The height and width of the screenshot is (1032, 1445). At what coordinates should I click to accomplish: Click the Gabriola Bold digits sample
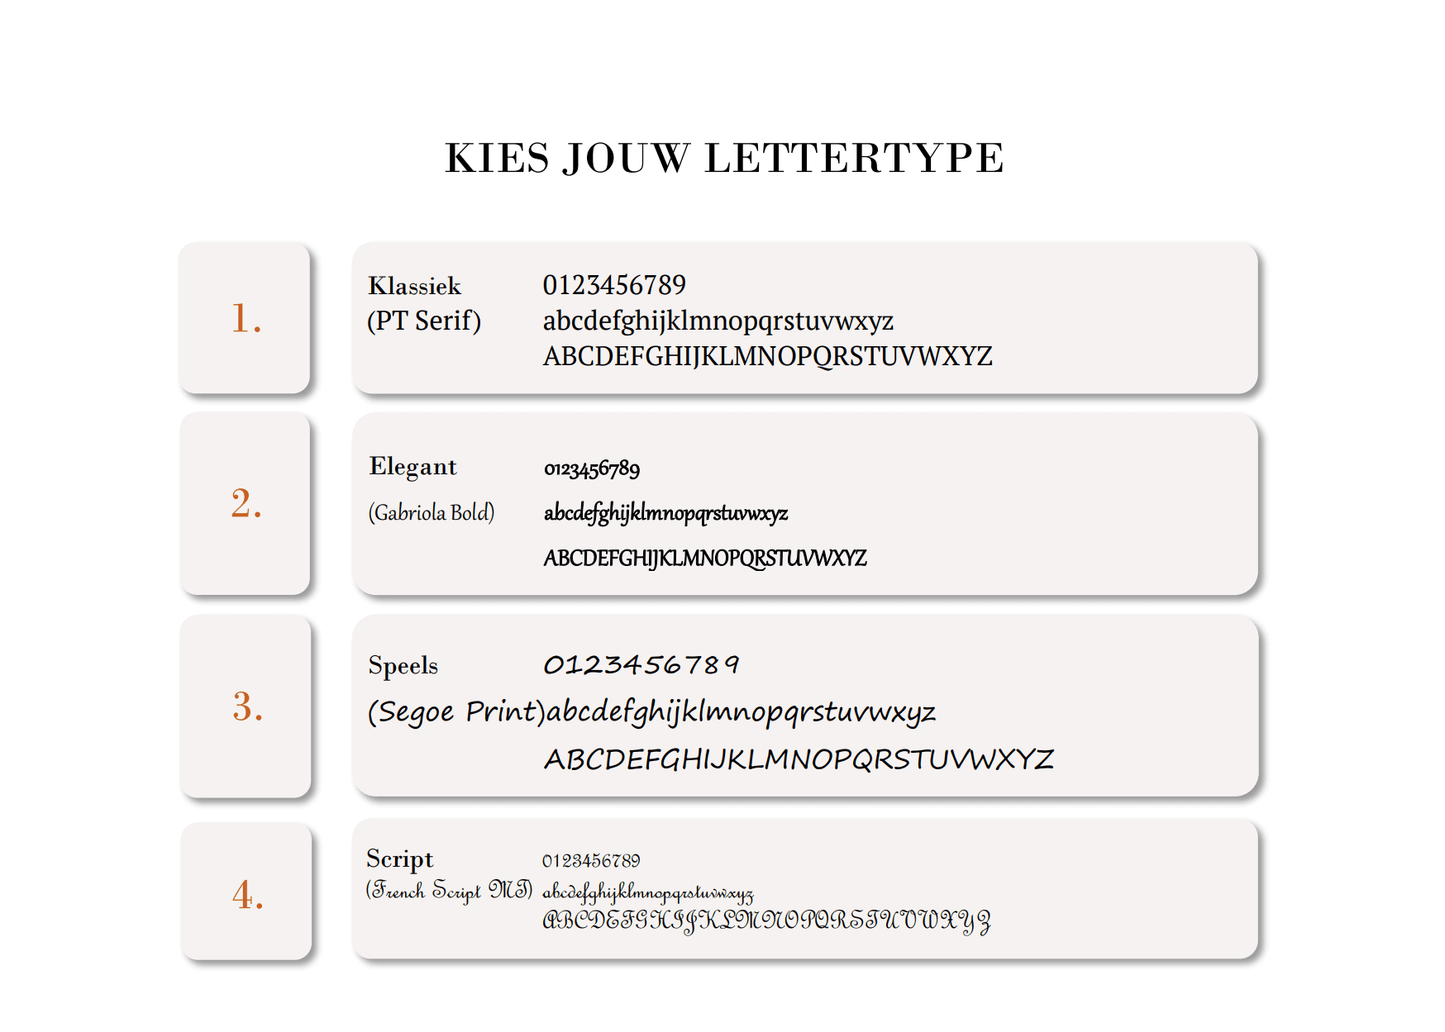pos(592,468)
